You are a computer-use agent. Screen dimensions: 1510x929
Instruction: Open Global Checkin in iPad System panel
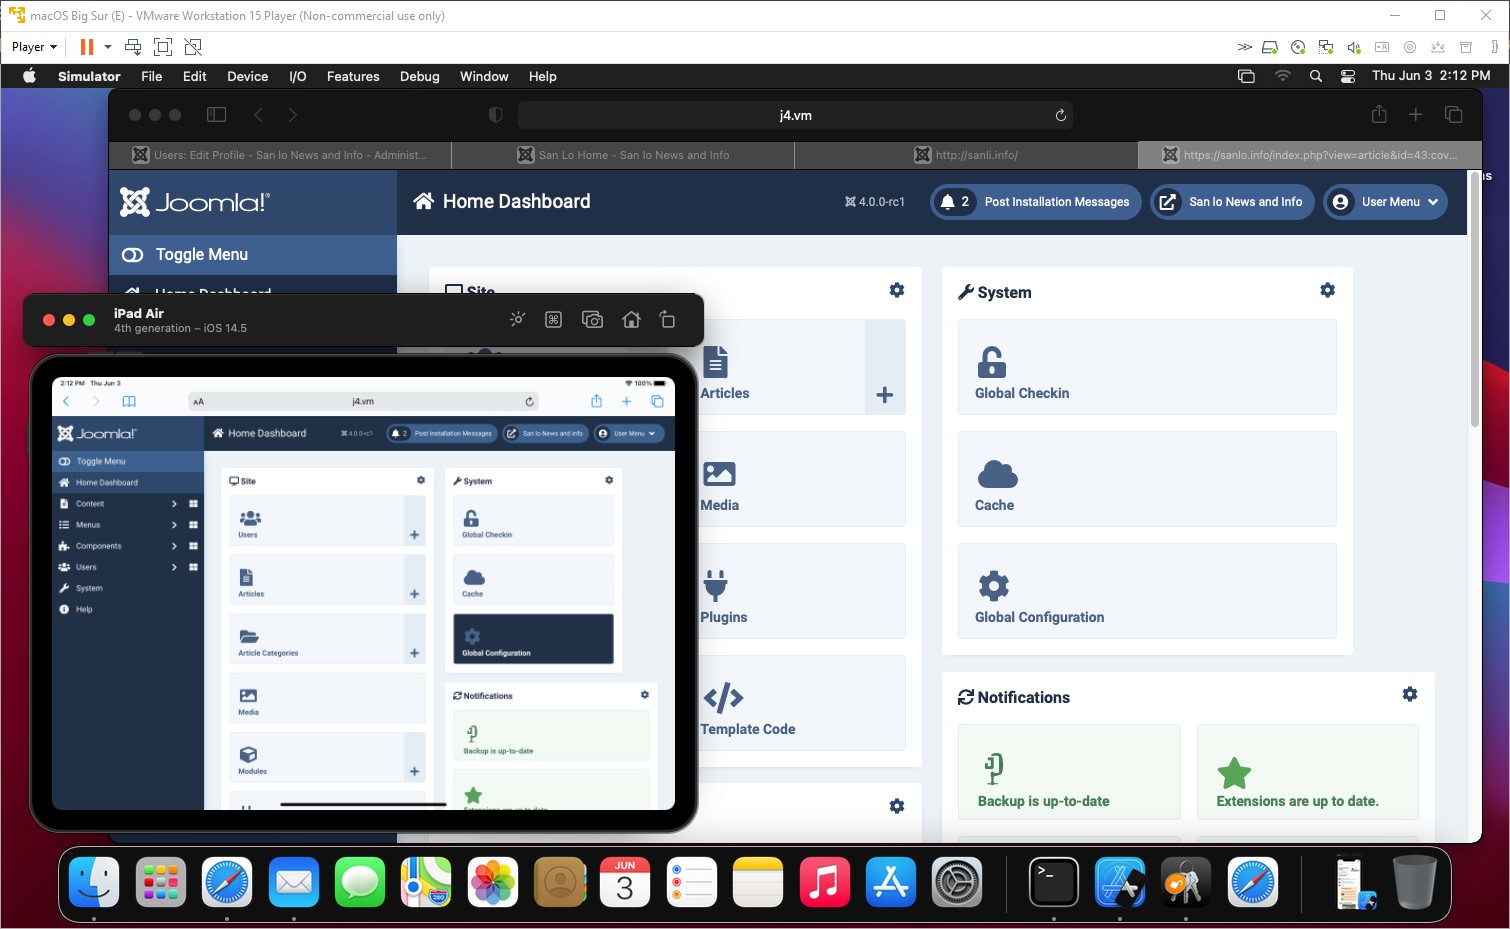533,520
